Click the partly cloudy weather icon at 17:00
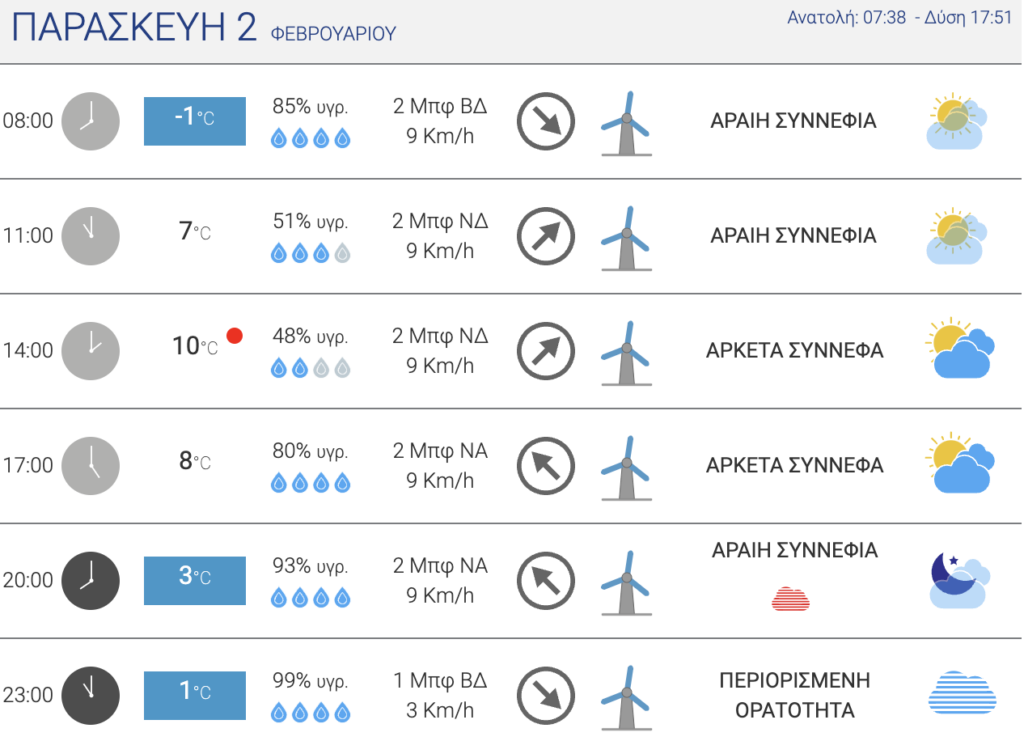 point(960,463)
